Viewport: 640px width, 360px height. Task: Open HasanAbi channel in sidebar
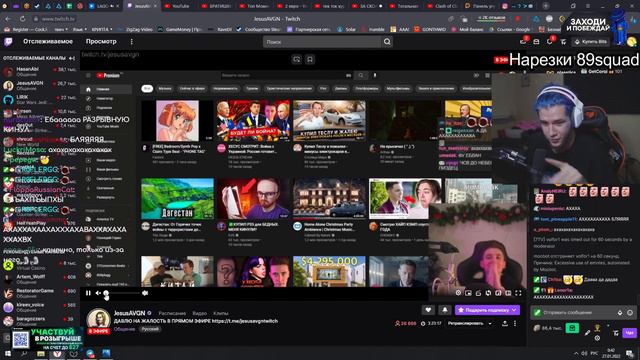click(x=40, y=72)
